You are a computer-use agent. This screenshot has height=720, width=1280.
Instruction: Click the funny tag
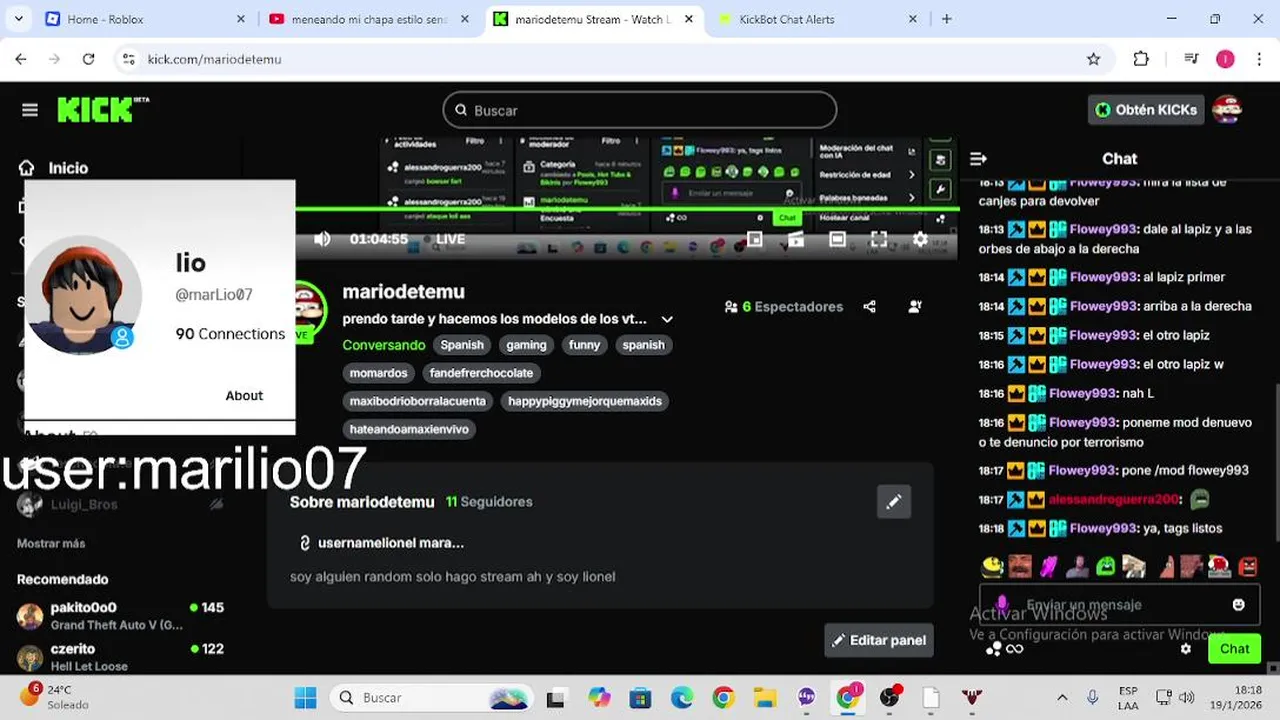point(585,345)
